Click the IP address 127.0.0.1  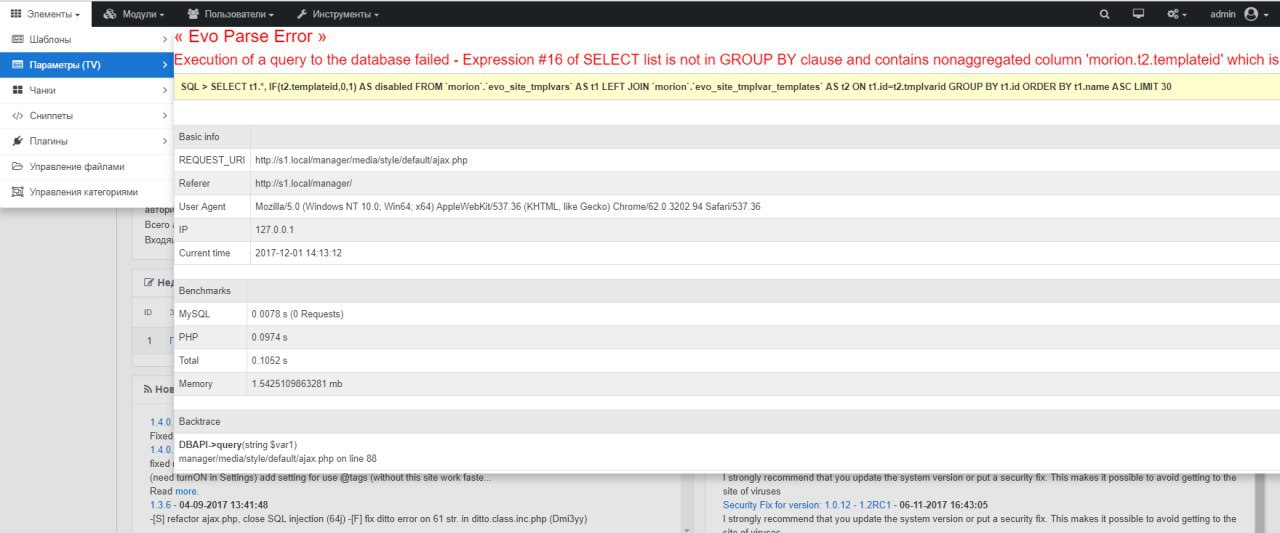click(x=275, y=230)
